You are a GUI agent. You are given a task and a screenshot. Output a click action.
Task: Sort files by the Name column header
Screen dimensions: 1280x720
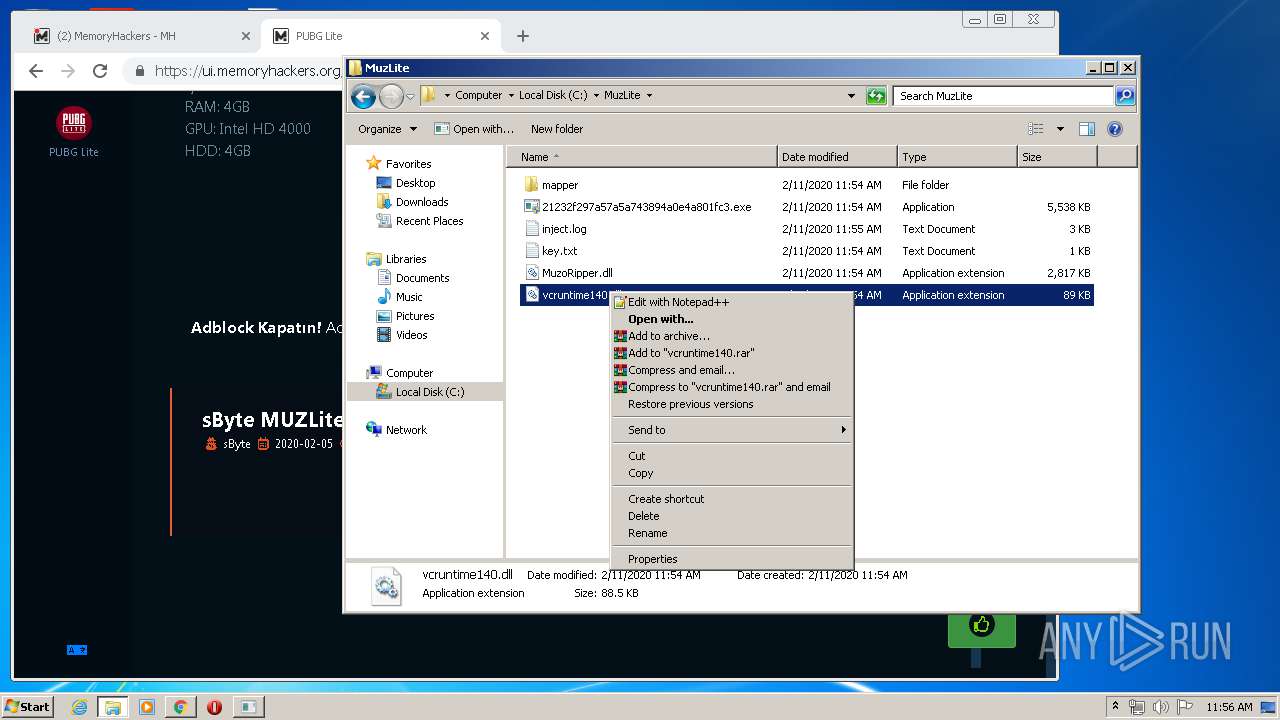pos(642,157)
